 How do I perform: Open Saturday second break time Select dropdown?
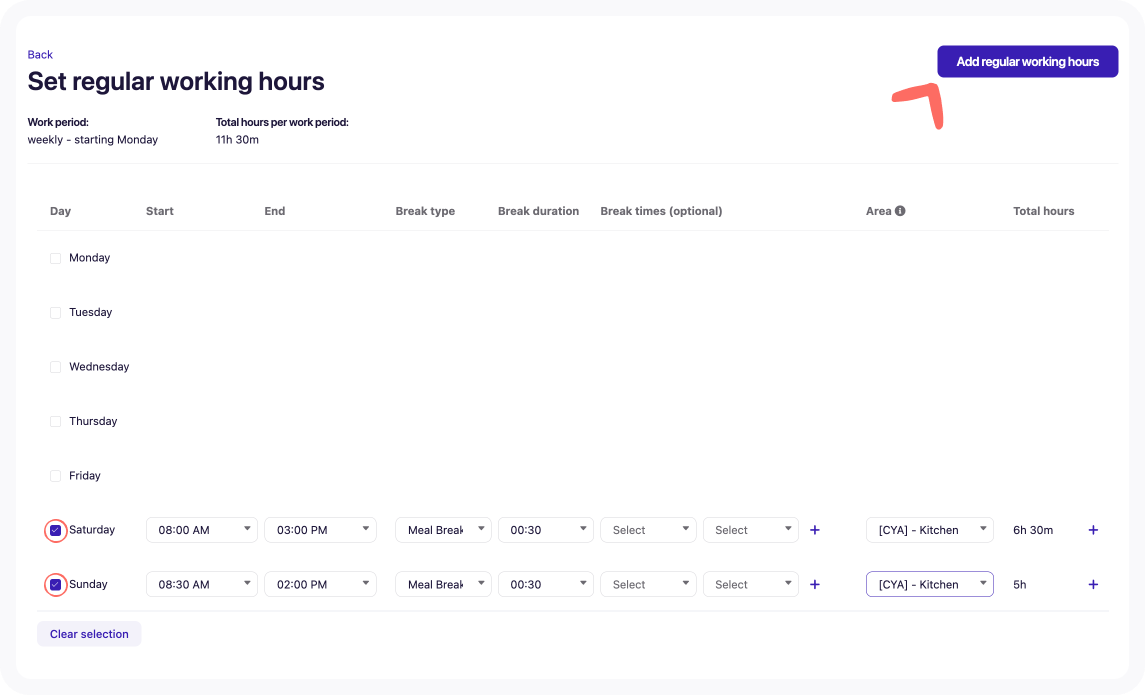pyautogui.click(x=750, y=530)
